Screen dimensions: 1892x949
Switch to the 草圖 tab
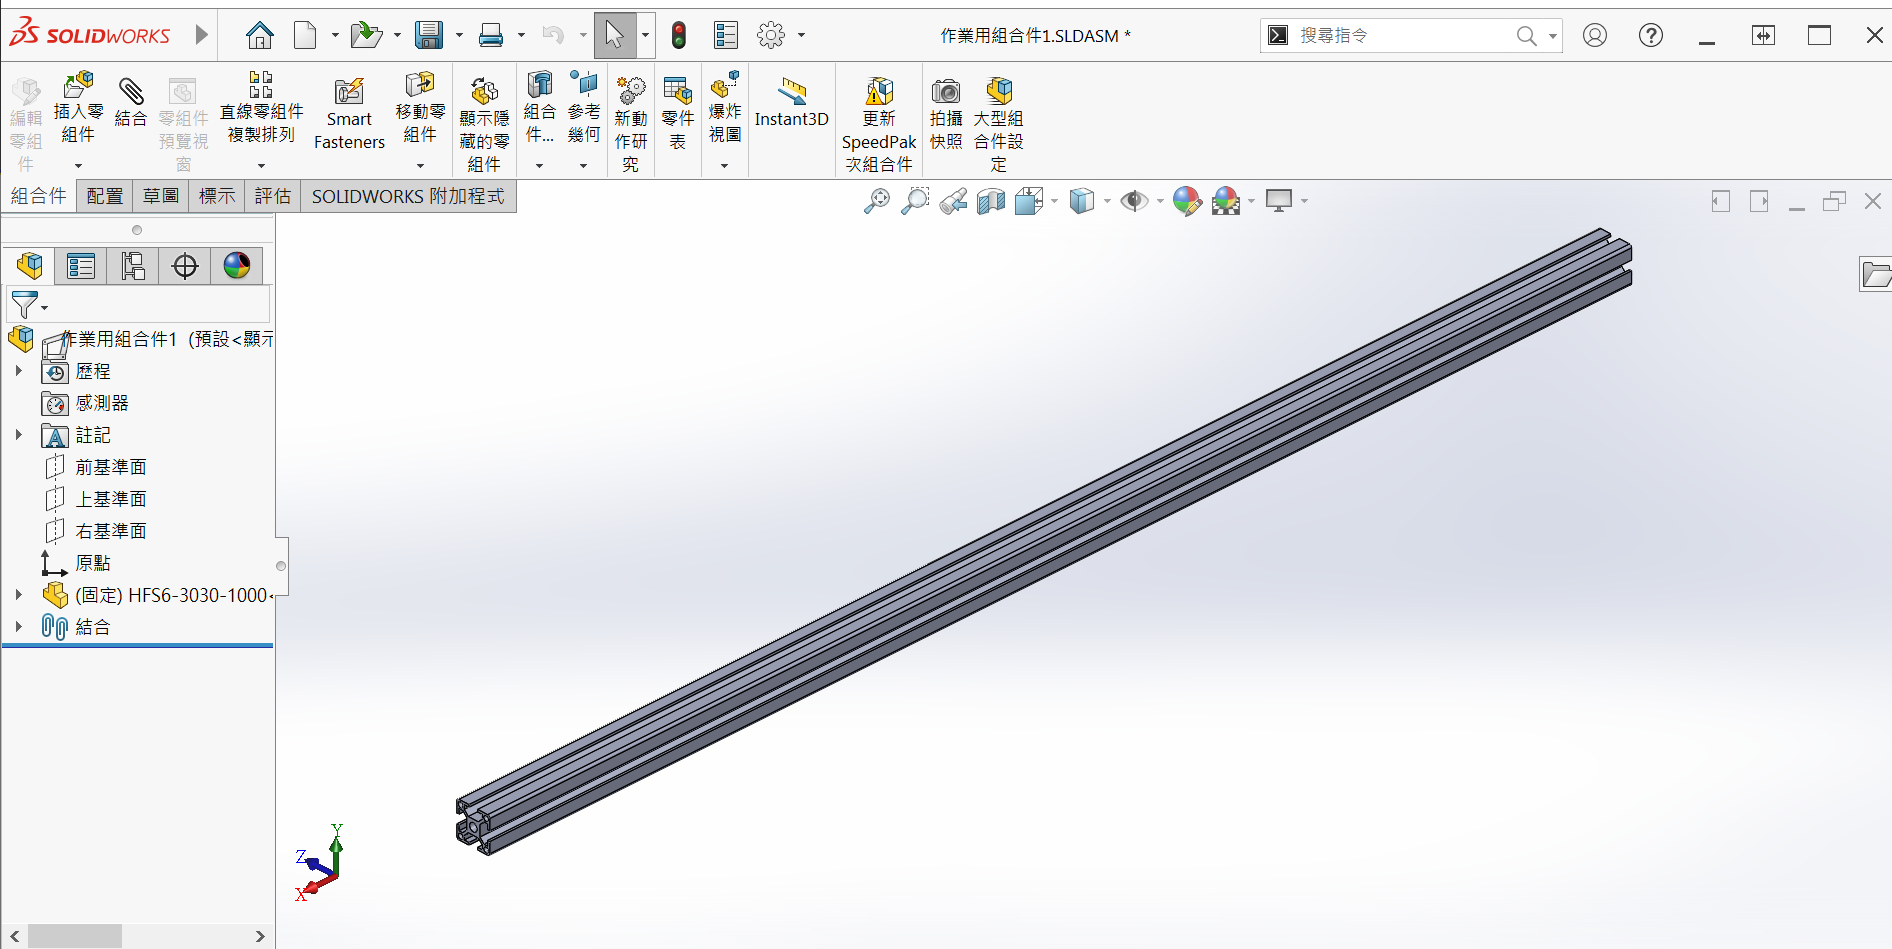click(160, 196)
